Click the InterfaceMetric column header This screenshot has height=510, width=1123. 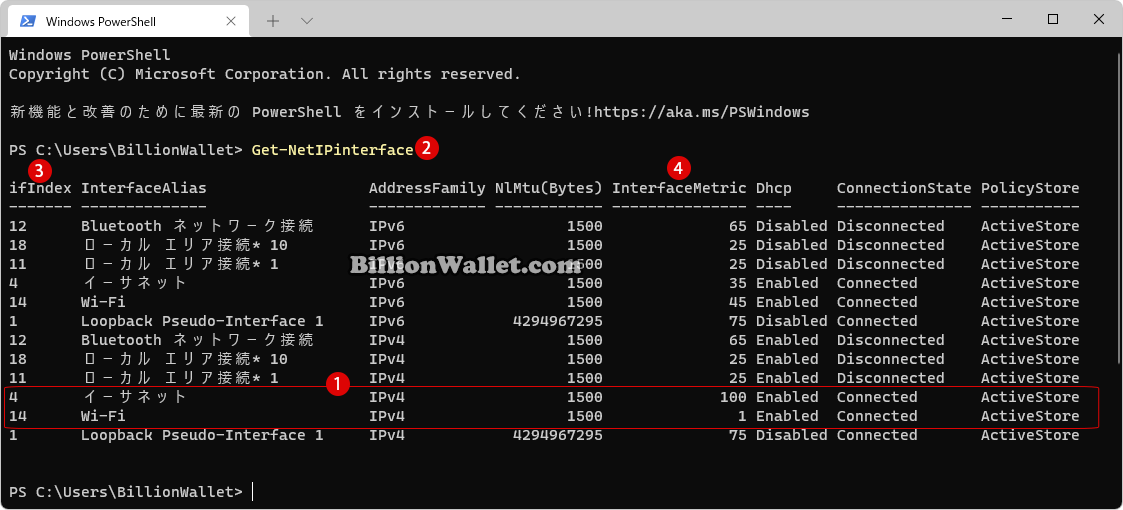pos(679,188)
